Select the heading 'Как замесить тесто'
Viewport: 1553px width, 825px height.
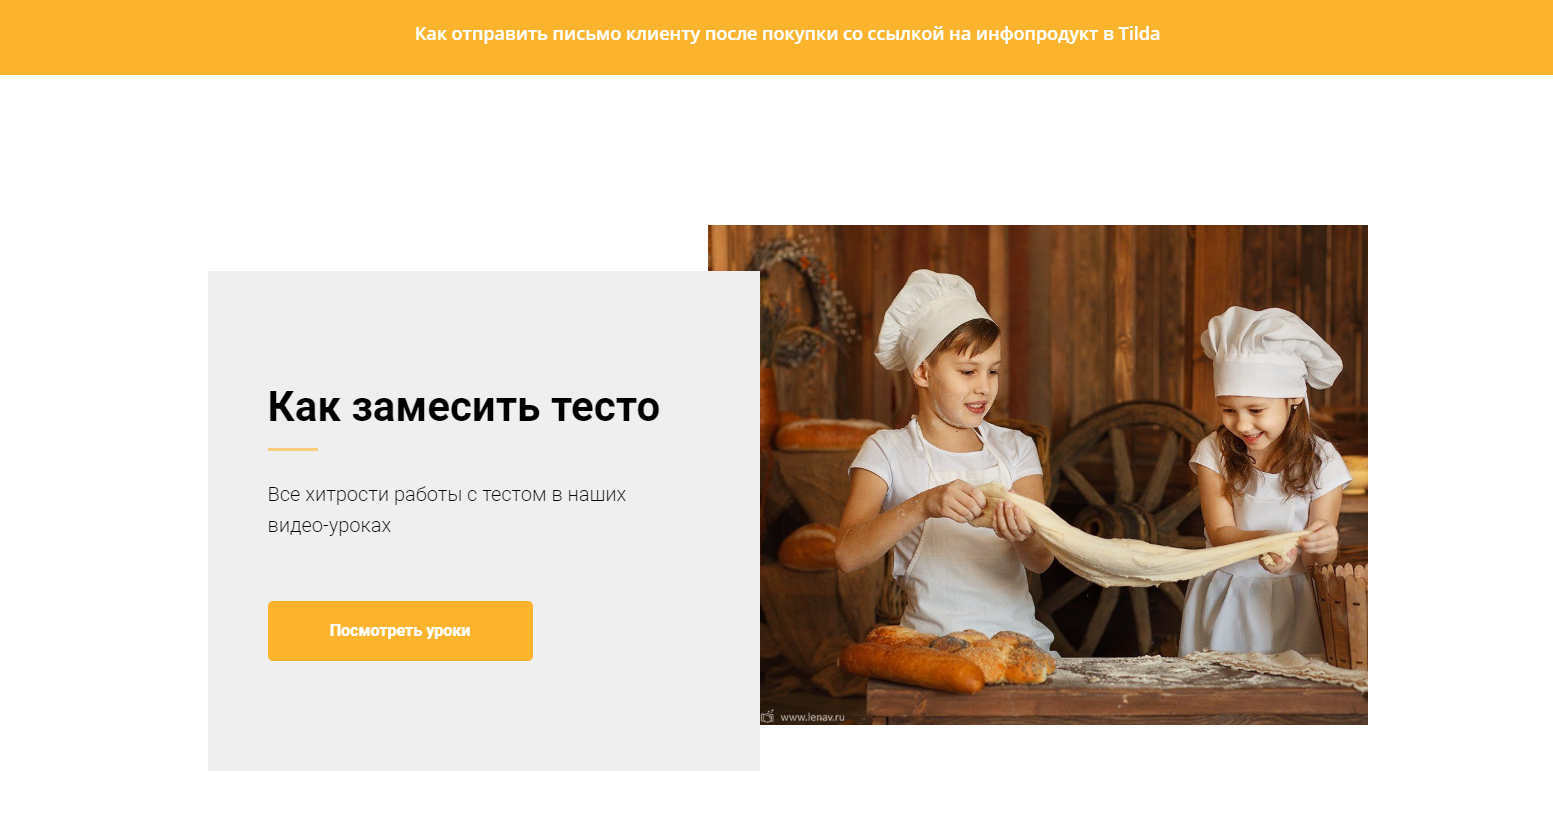[x=464, y=407]
